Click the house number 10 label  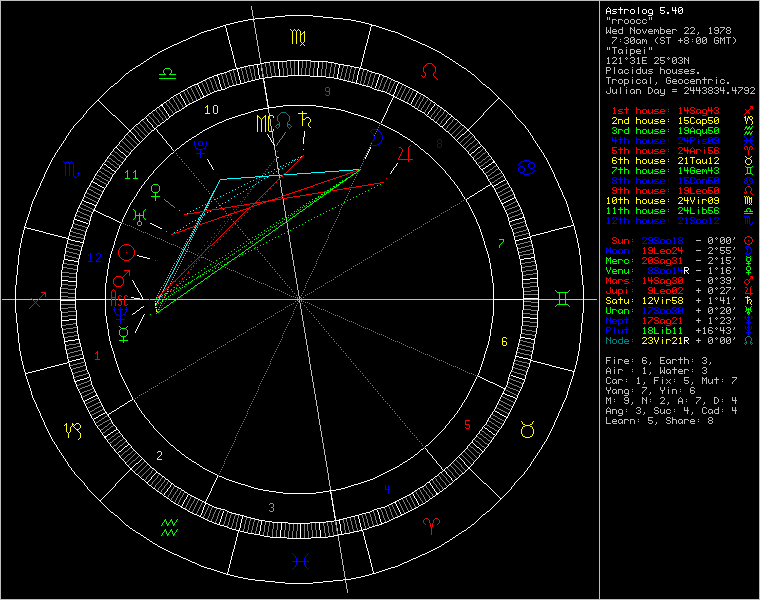click(211, 110)
